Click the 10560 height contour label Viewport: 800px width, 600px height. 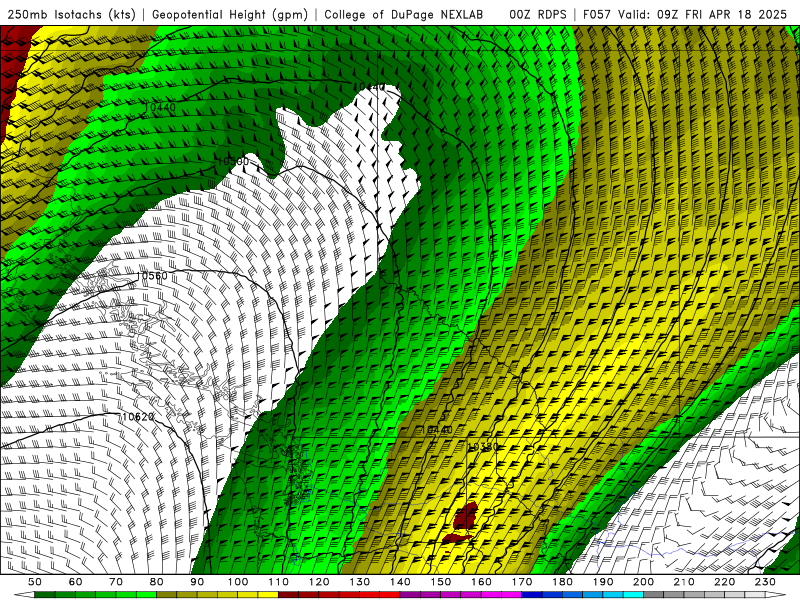[x=152, y=276]
